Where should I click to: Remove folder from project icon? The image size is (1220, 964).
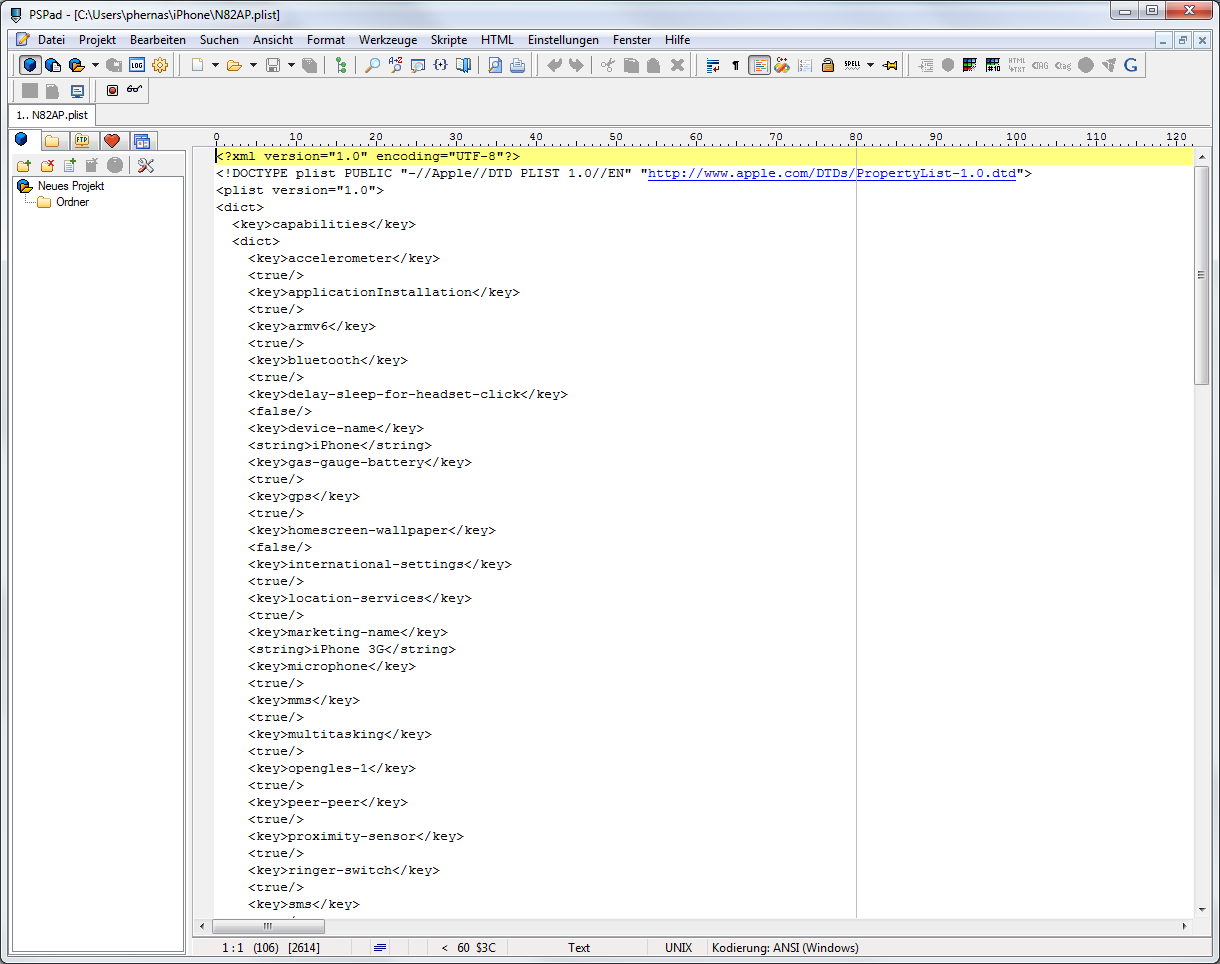coord(47,165)
